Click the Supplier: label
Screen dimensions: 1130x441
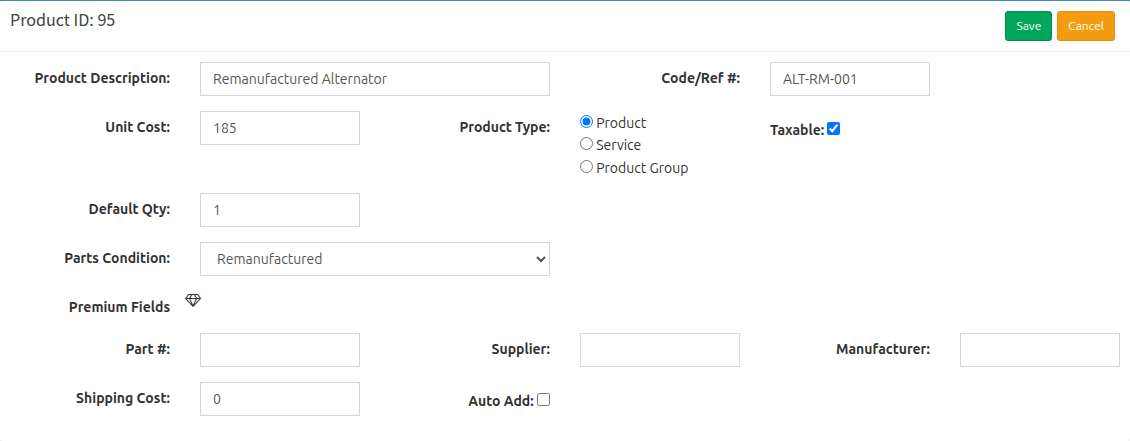point(521,349)
